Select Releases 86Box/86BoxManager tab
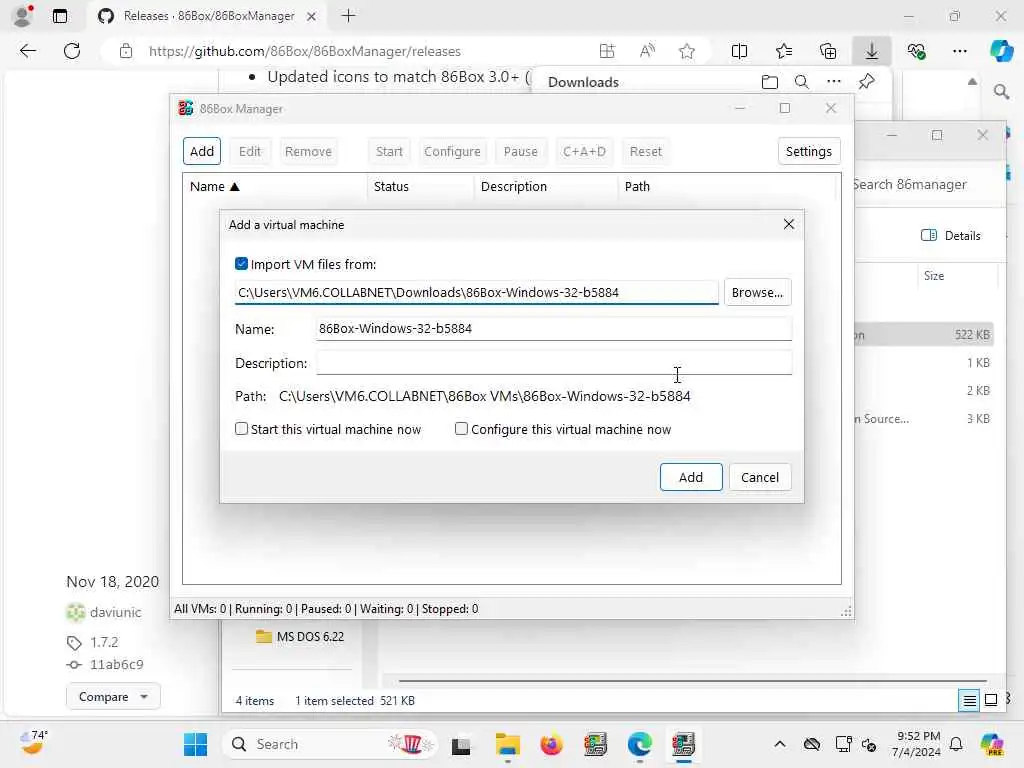The width and height of the screenshot is (1024, 768). tap(207, 16)
